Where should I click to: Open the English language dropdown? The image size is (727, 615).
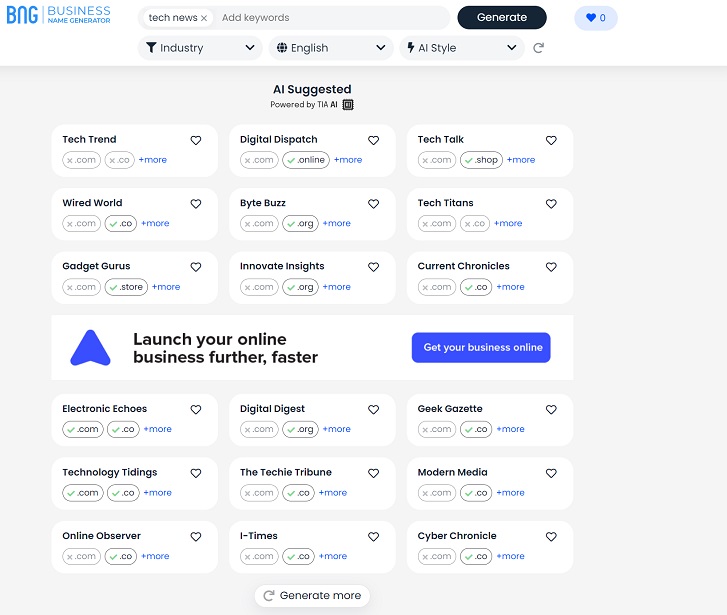pyautogui.click(x=331, y=48)
